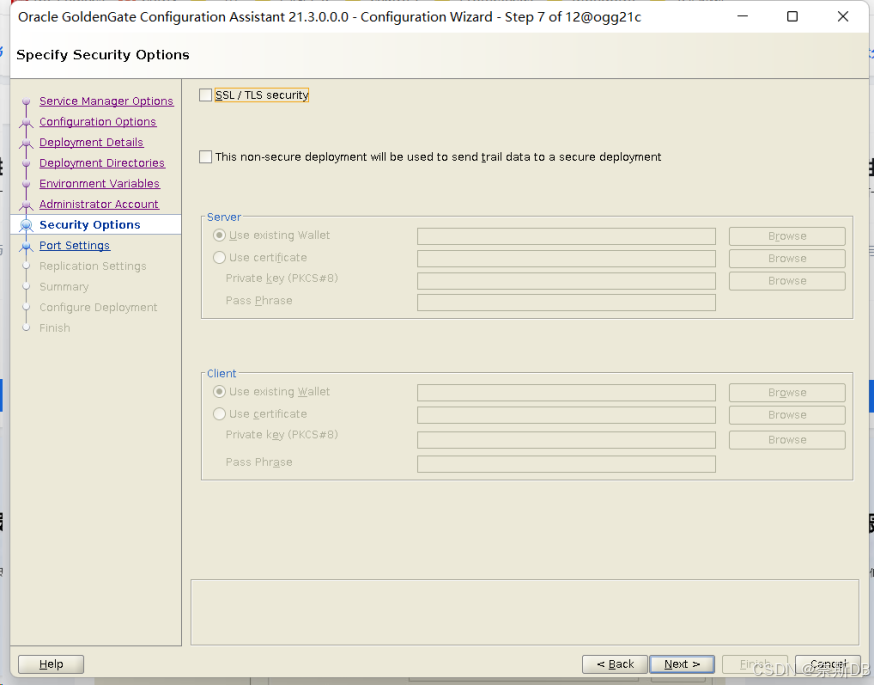875x685 pixels.
Task: Click the Port Settings step bullet icon
Action: click(26, 246)
